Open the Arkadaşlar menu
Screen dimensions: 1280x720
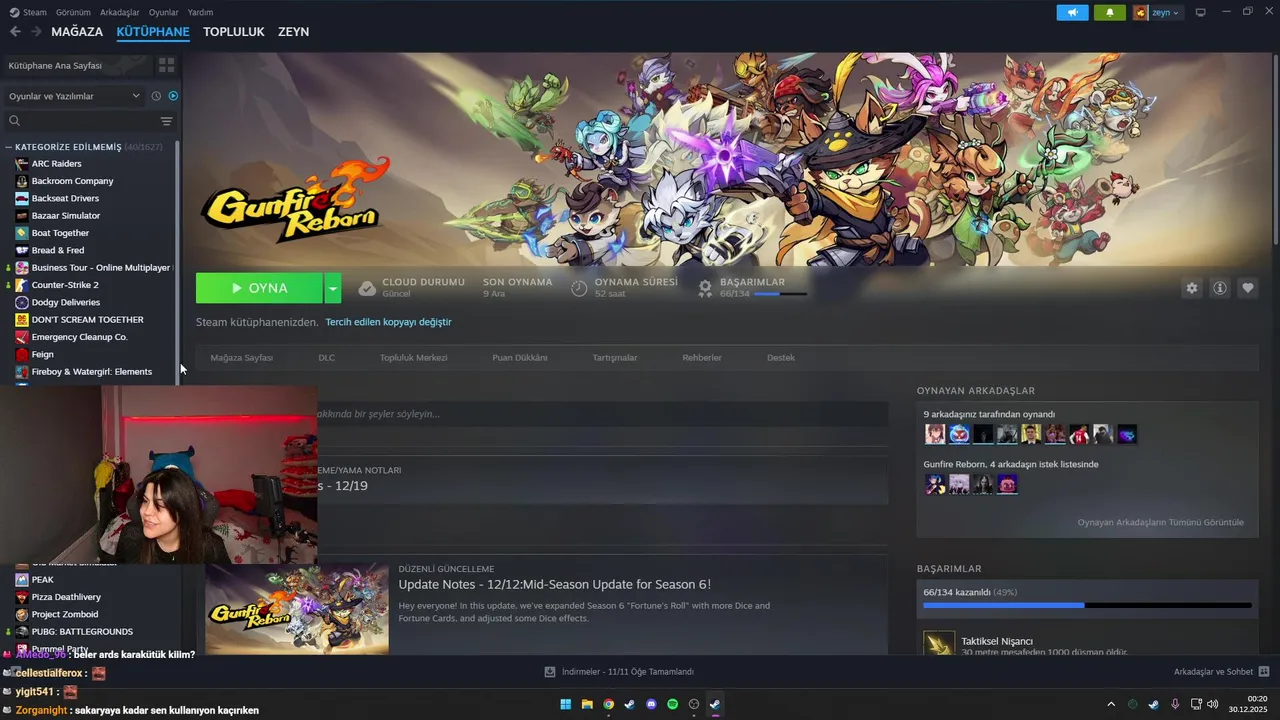[120, 12]
